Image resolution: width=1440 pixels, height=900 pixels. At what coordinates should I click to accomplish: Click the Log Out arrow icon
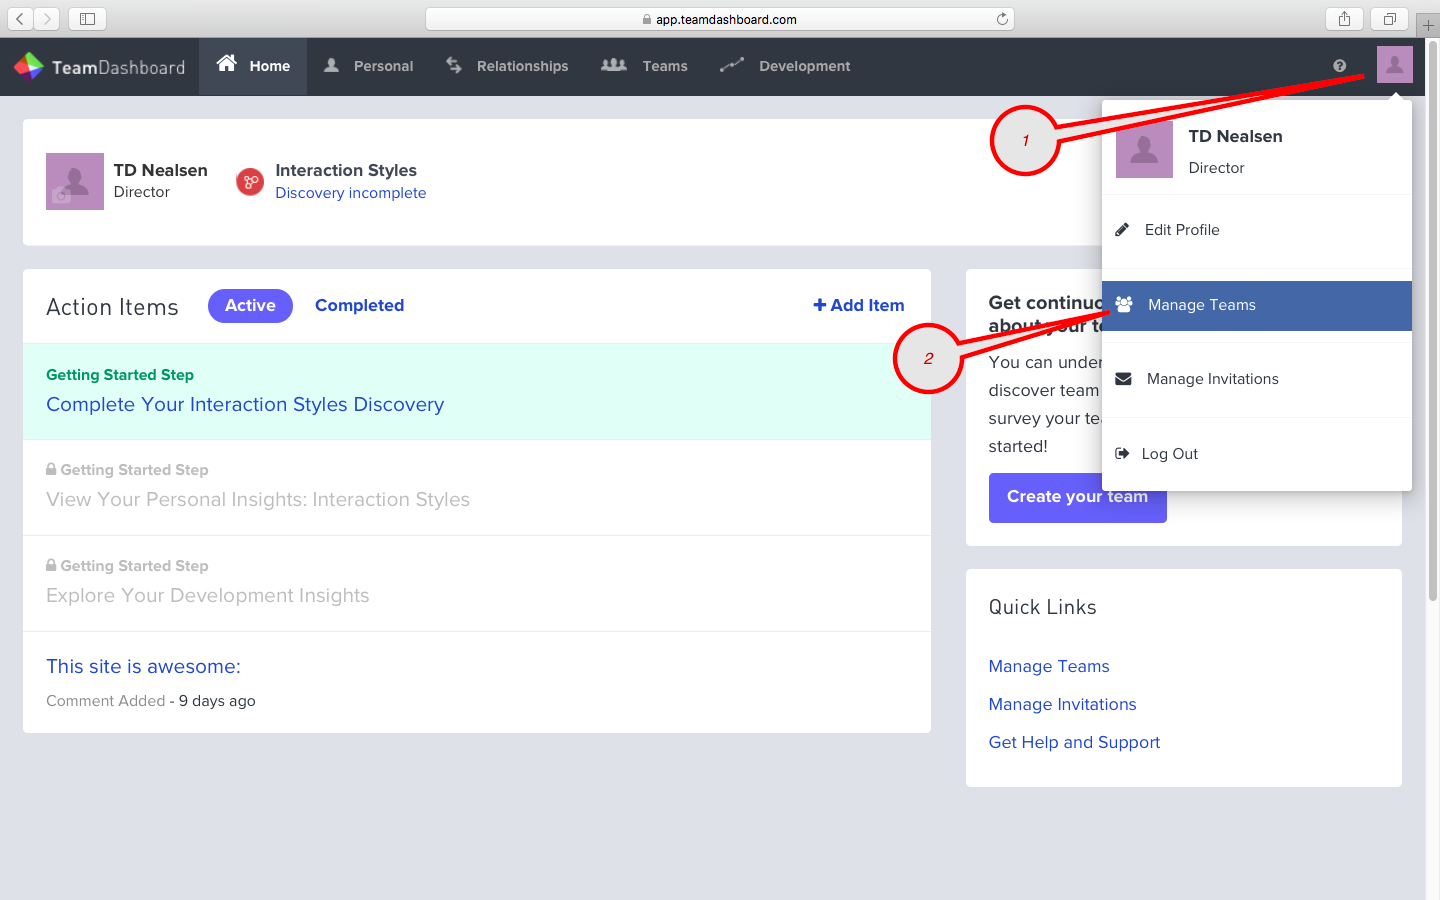1122,453
